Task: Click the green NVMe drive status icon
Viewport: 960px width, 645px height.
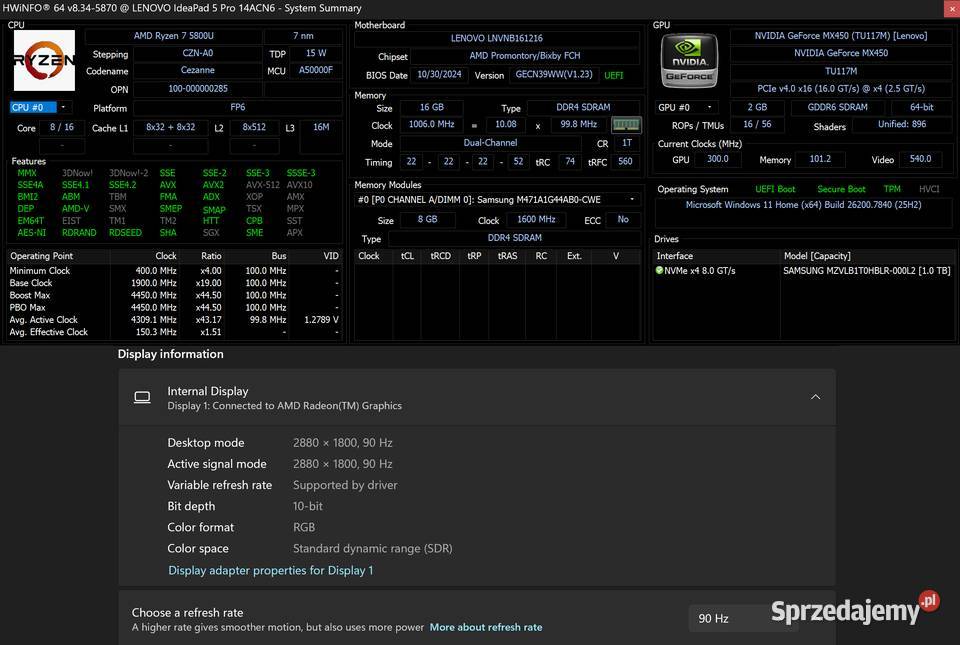Action: [x=659, y=270]
